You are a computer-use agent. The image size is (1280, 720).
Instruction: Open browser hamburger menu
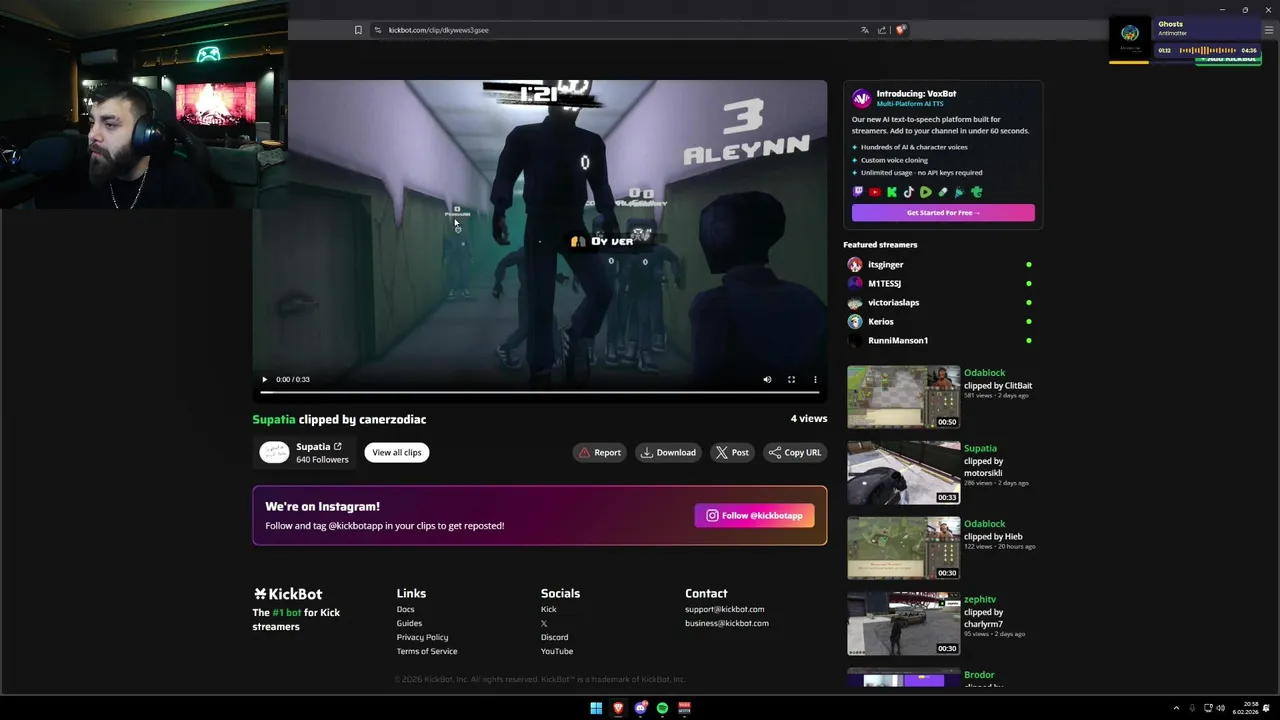(x=1268, y=30)
